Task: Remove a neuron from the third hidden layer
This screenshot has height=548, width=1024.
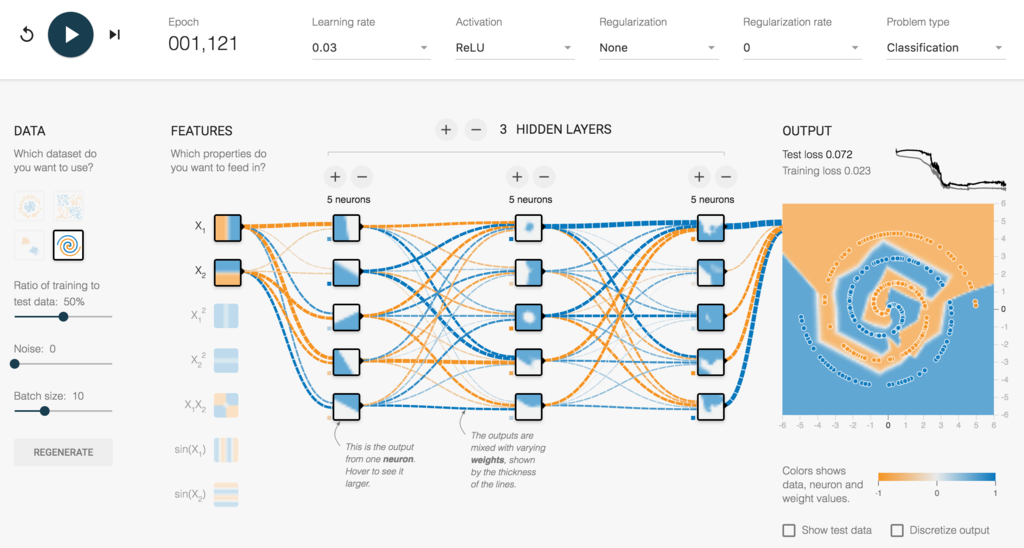Action: (726, 176)
